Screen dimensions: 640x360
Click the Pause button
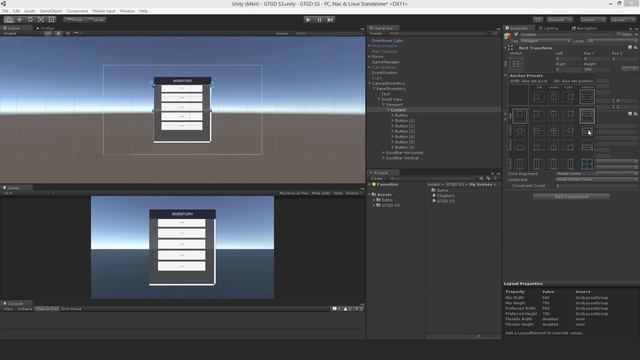click(x=319, y=20)
